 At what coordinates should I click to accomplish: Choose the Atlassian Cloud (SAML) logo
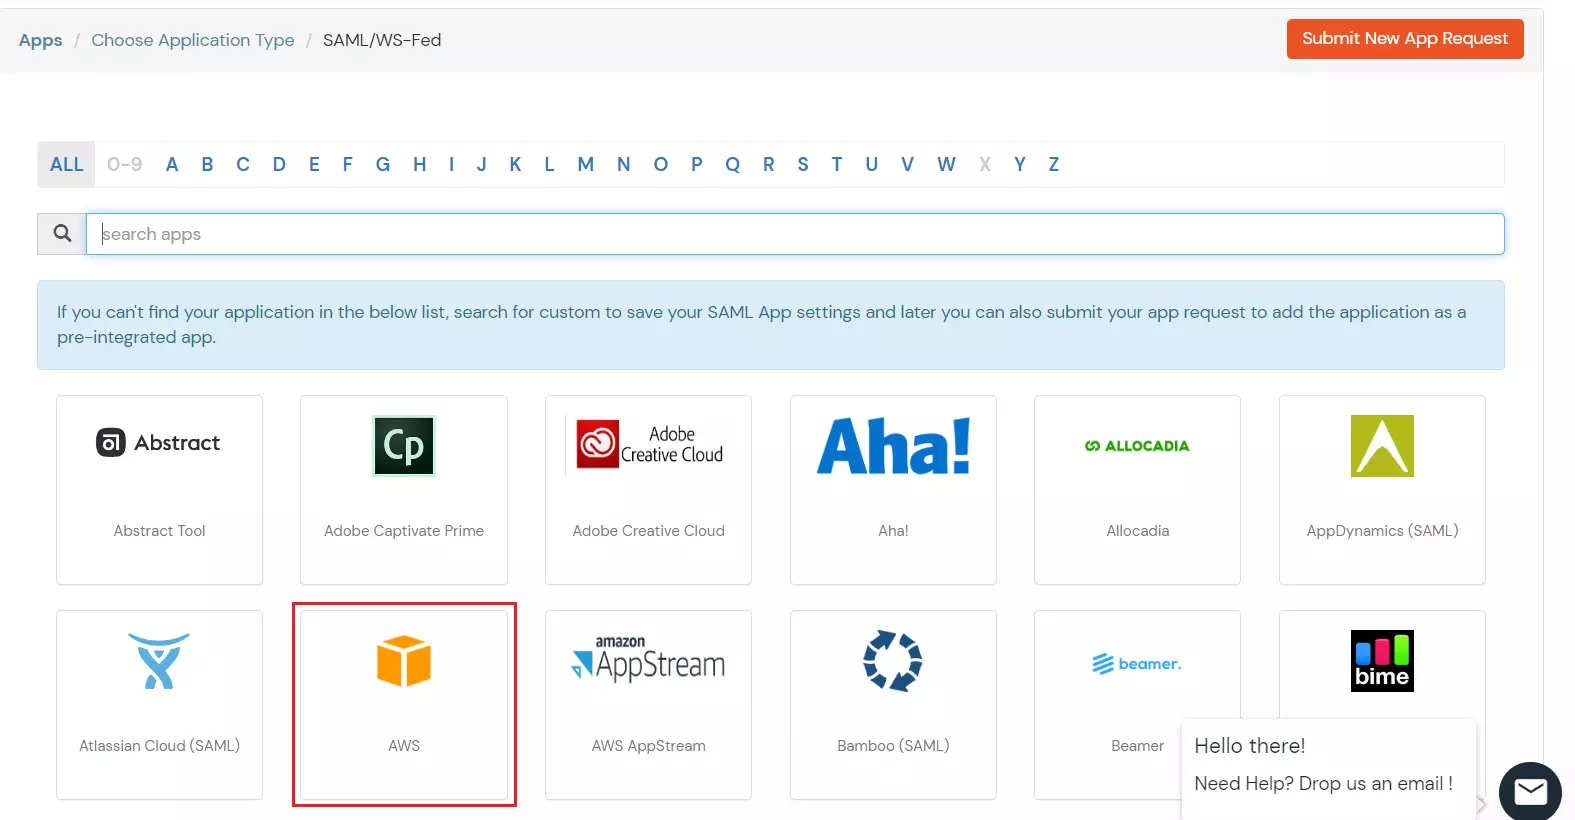click(159, 661)
